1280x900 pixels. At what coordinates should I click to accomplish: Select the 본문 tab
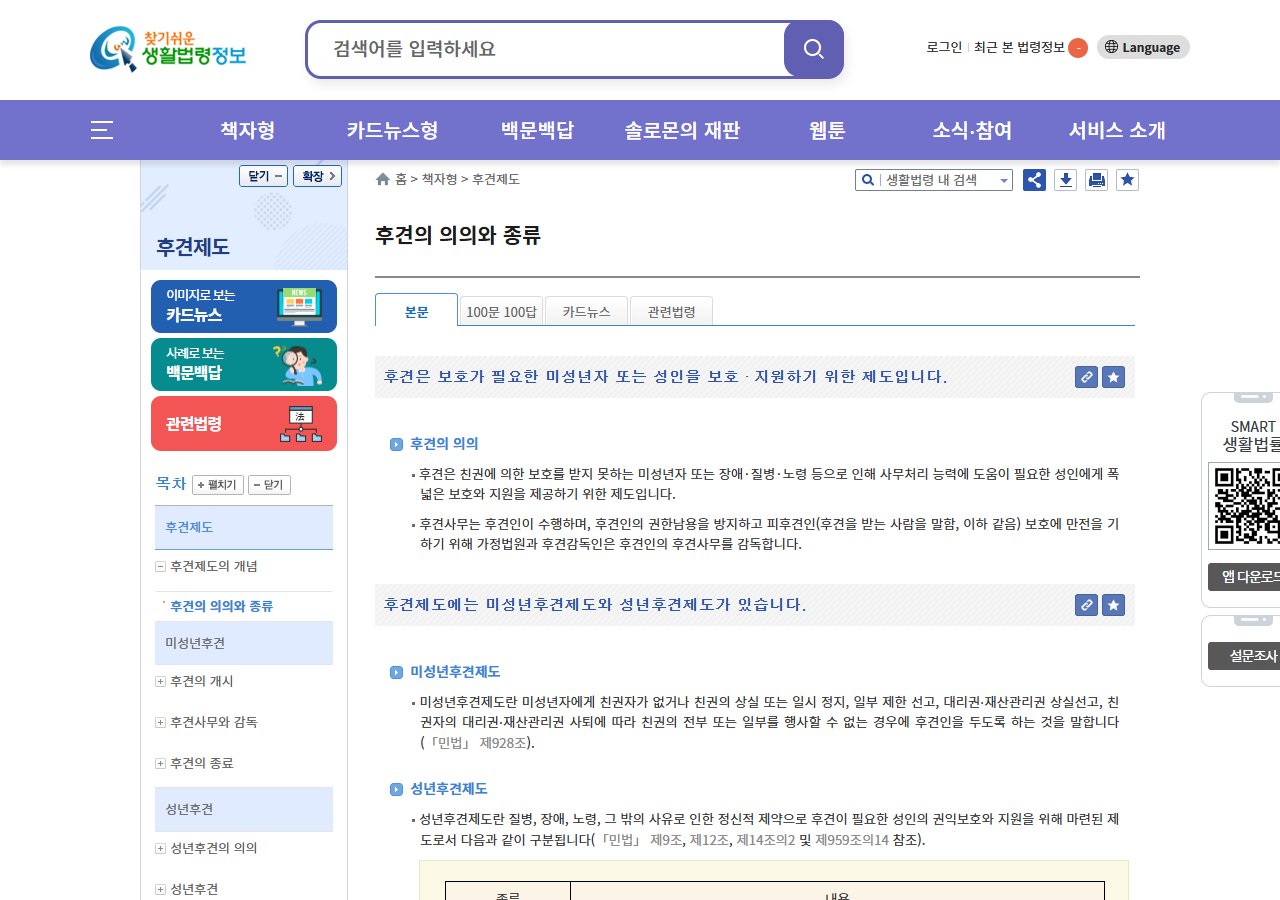(x=416, y=310)
